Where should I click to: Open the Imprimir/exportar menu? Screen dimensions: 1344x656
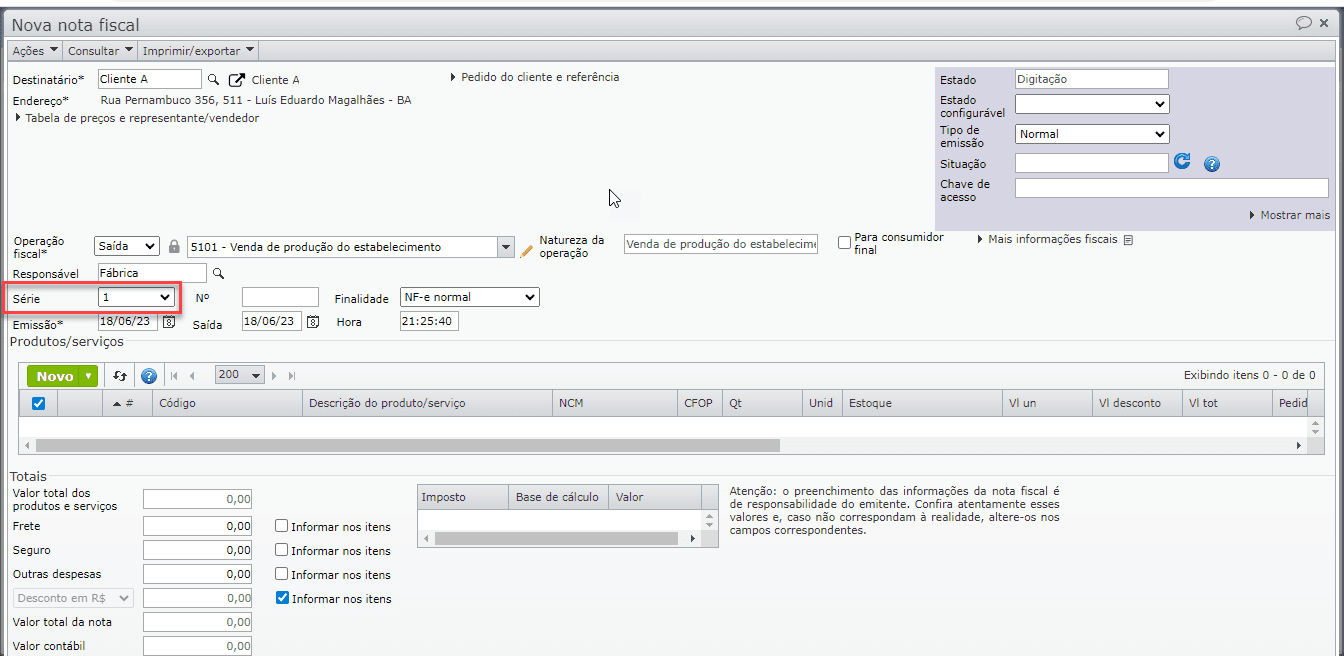(198, 50)
